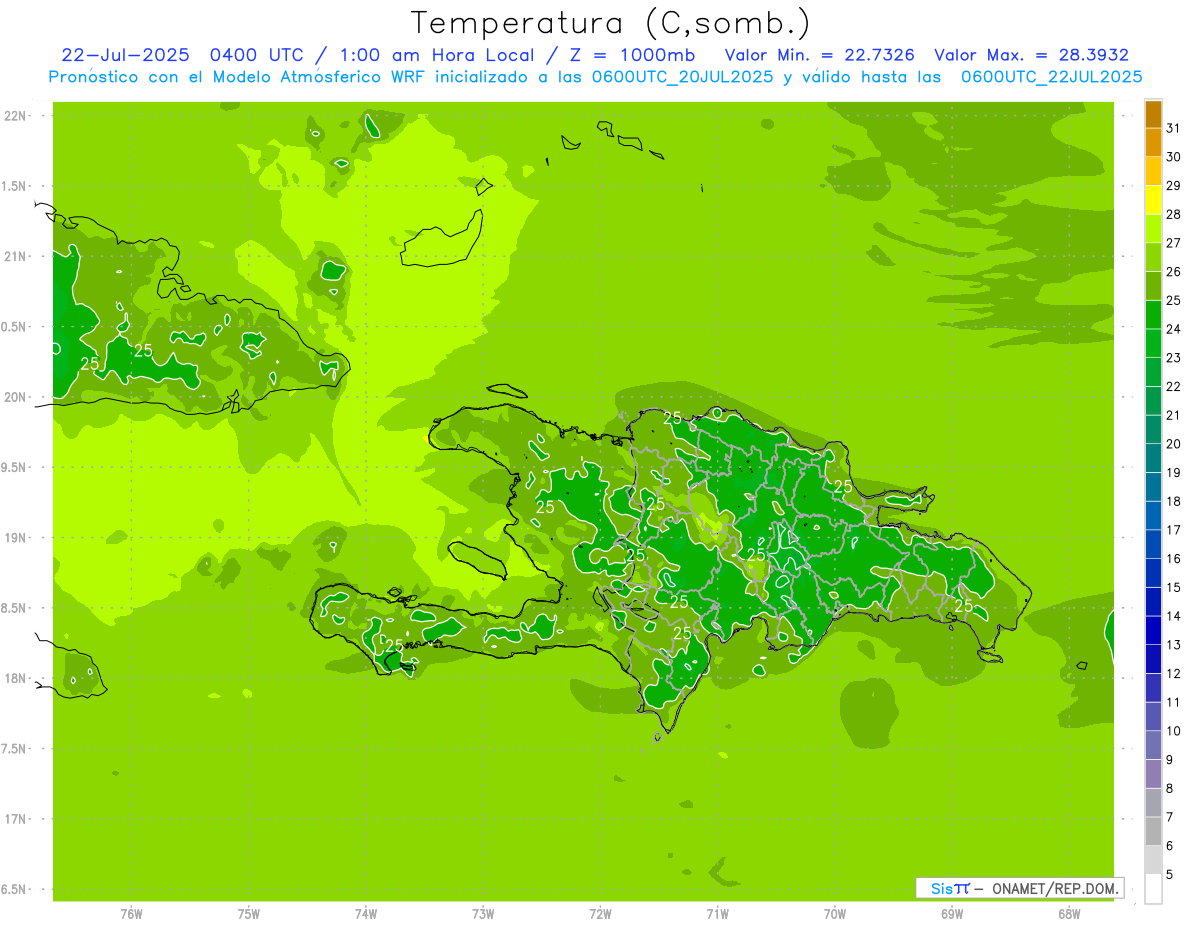Click the "68W" longitude axis label
This screenshot has height=927, width=1200.
[1069, 914]
